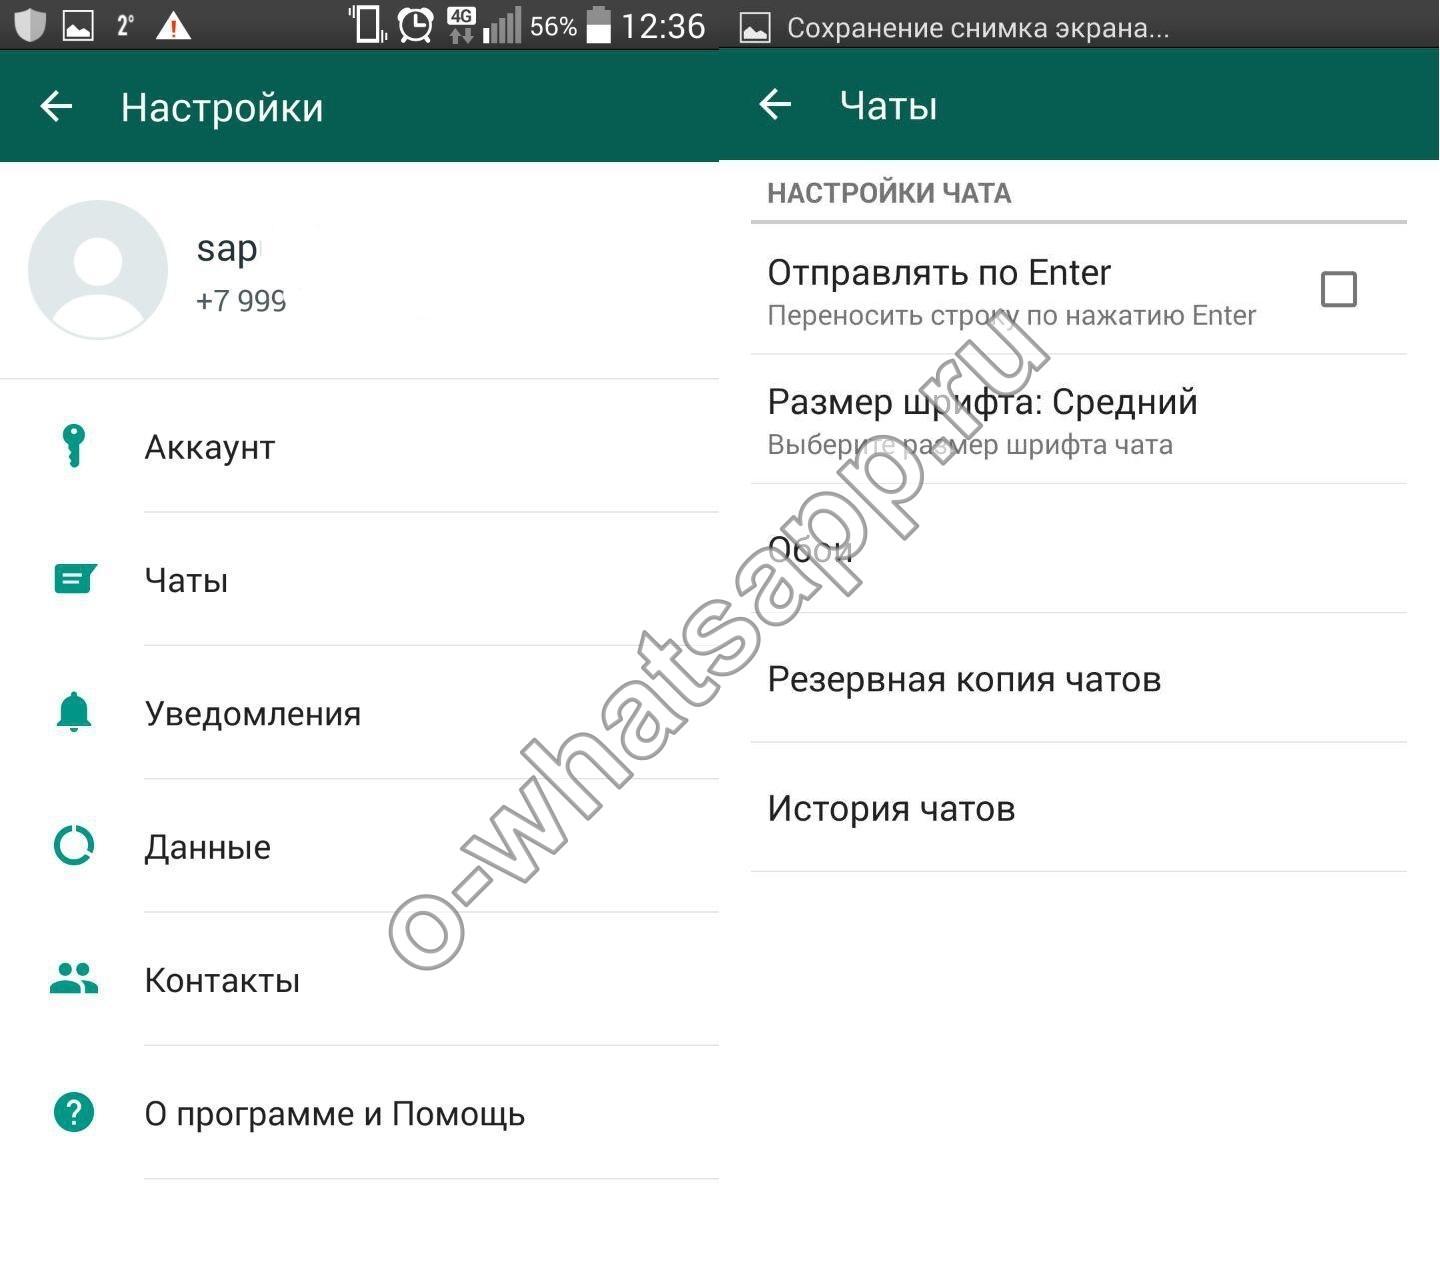
Task: Tap the bell icon for Уведомления
Action: tap(73, 712)
